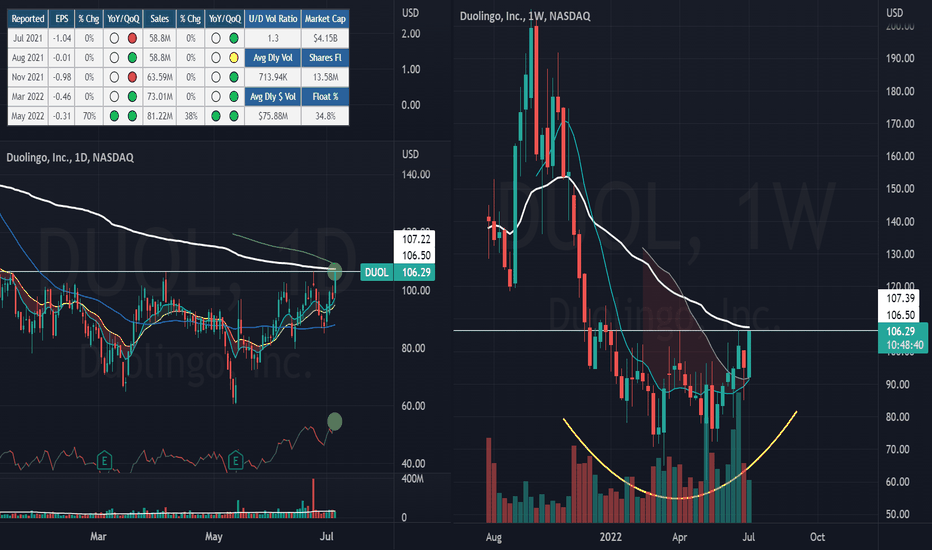The height and width of the screenshot is (550, 932).
Task: Click the 34.8% float value
Action: click(x=325, y=116)
